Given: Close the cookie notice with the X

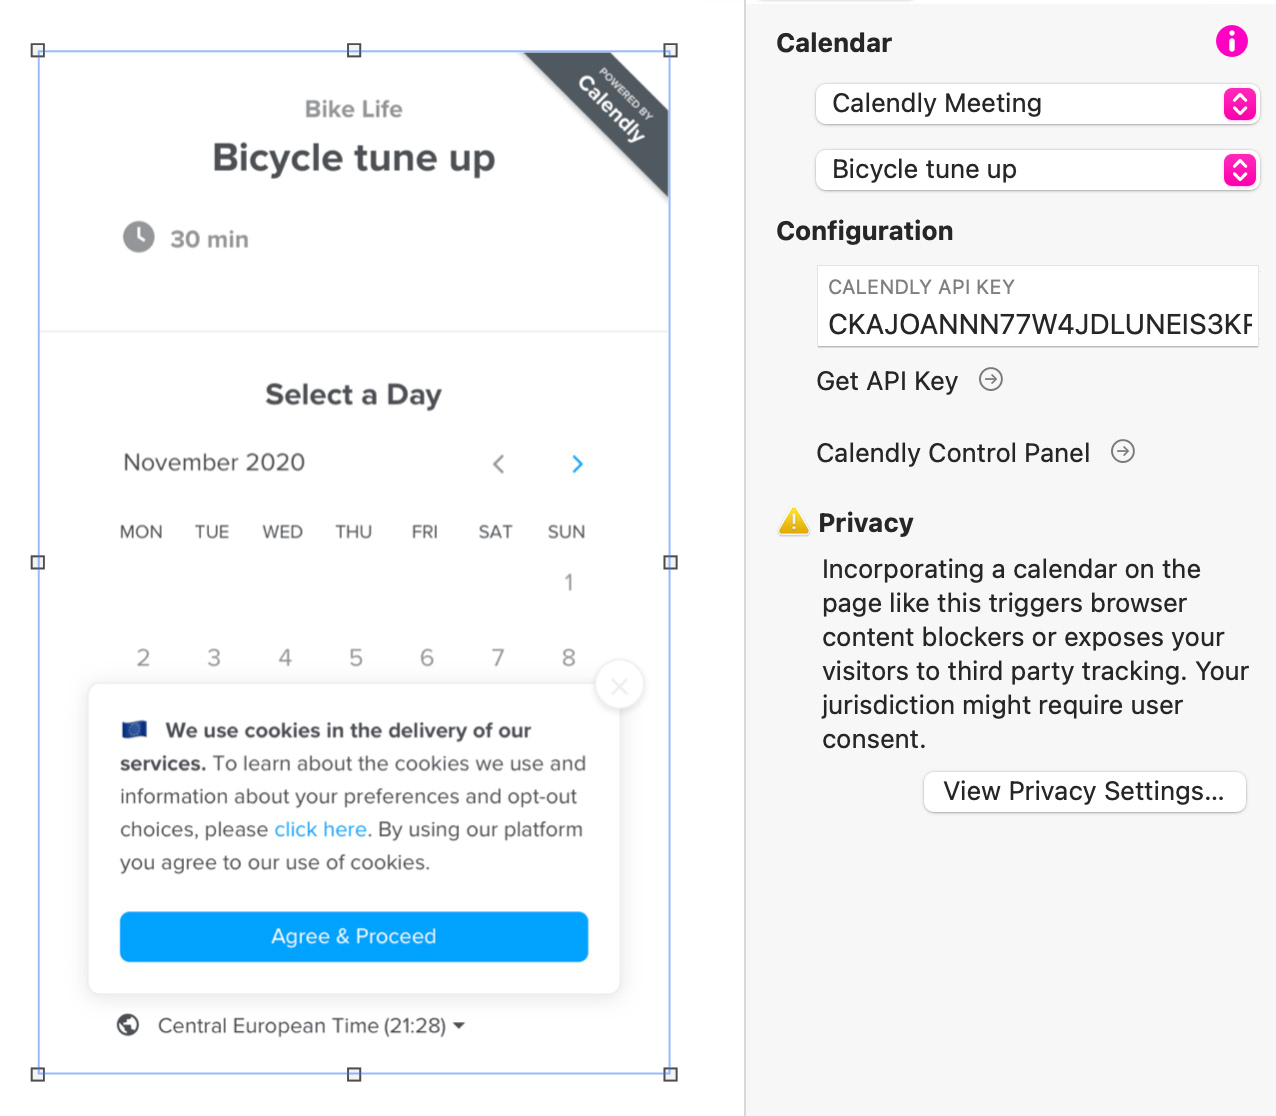Looking at the screenshot, I should click(619, 686).
